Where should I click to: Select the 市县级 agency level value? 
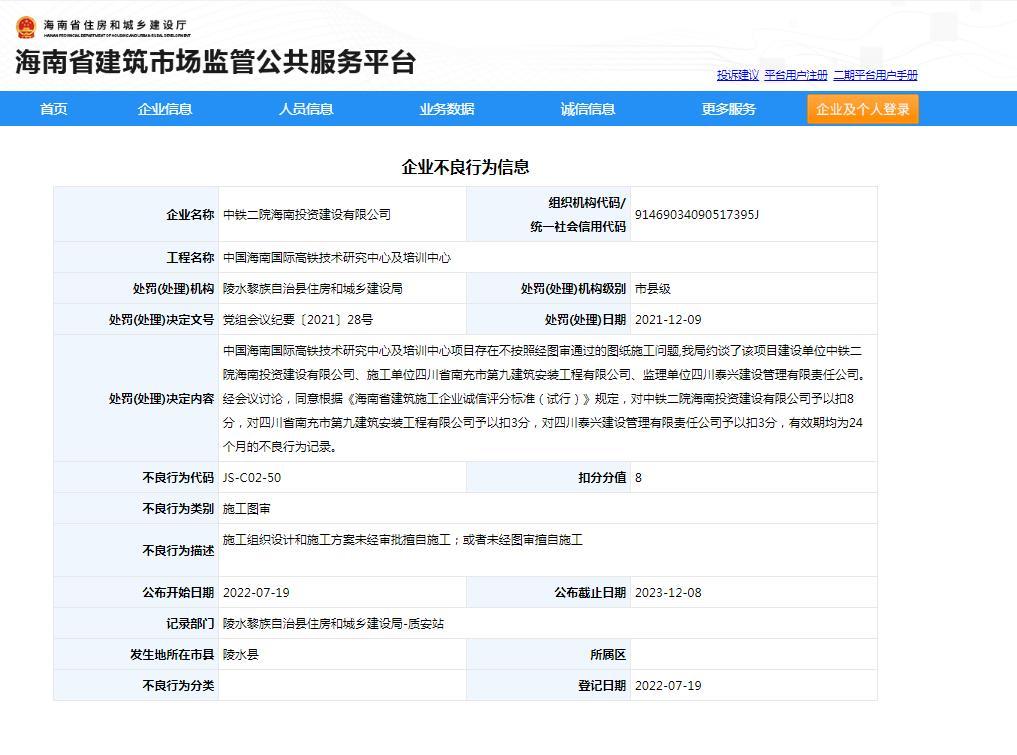pyautogui.click(x=652, y=289)
